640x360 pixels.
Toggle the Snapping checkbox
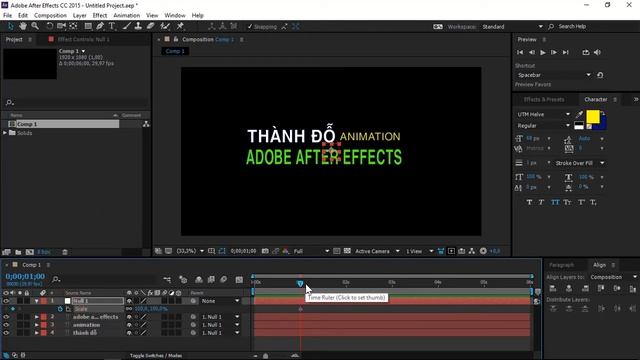(250, 27)
